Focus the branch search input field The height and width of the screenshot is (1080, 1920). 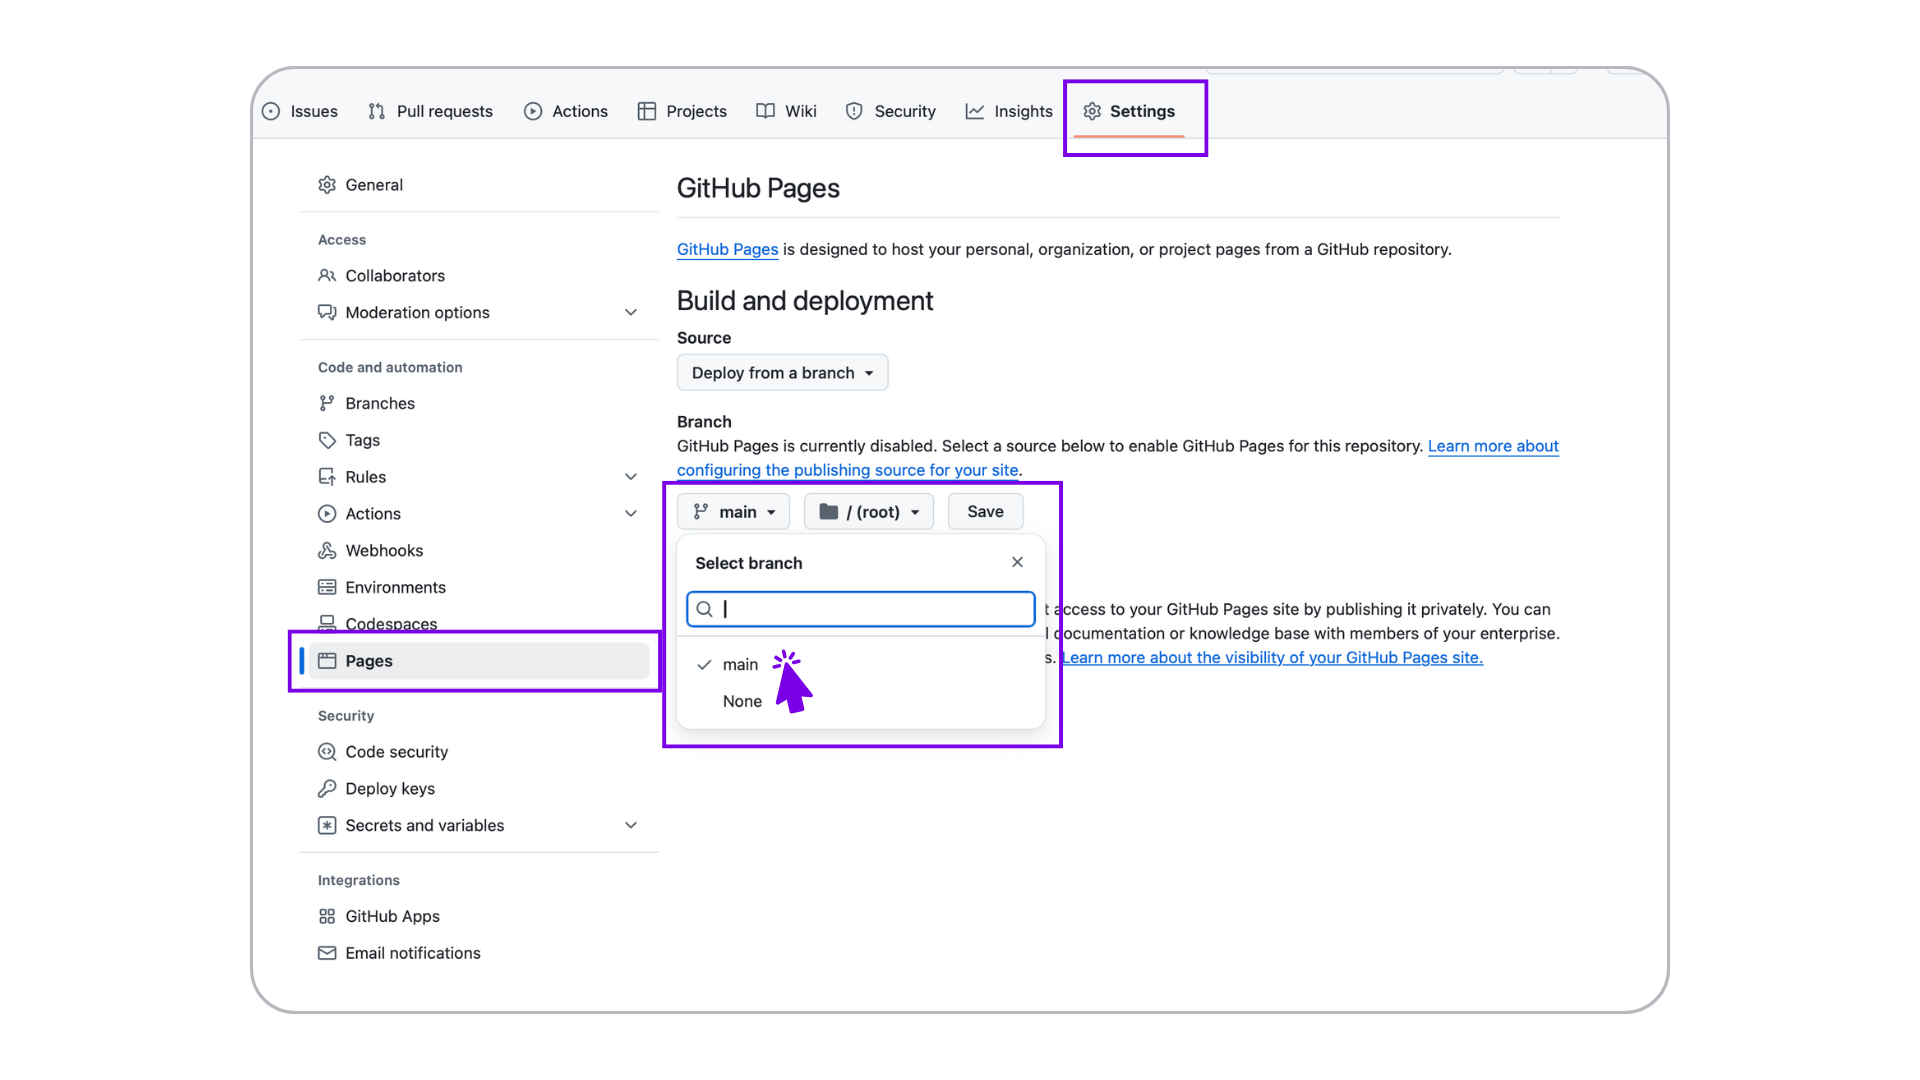tap(861, 609)
